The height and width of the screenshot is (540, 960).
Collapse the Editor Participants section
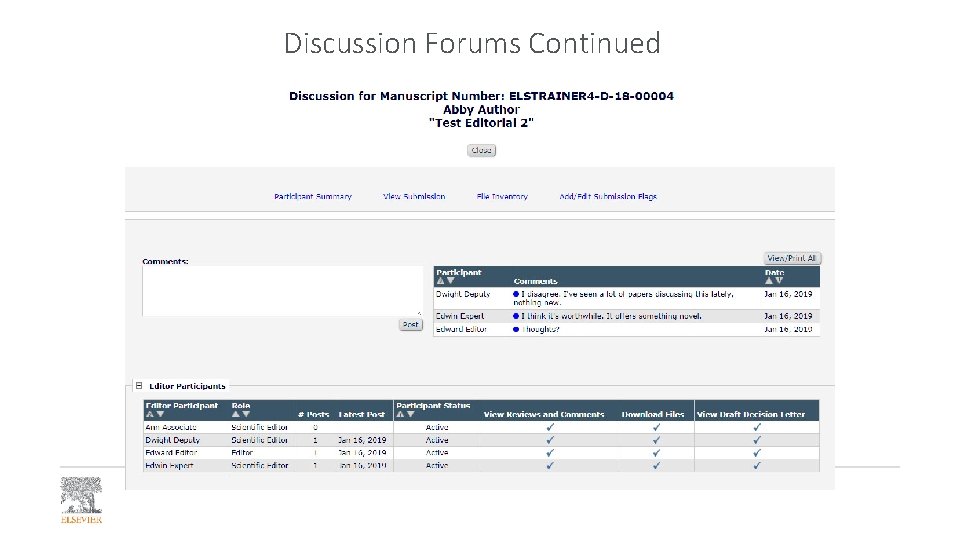pyautogui.click(x=139, y=386)
